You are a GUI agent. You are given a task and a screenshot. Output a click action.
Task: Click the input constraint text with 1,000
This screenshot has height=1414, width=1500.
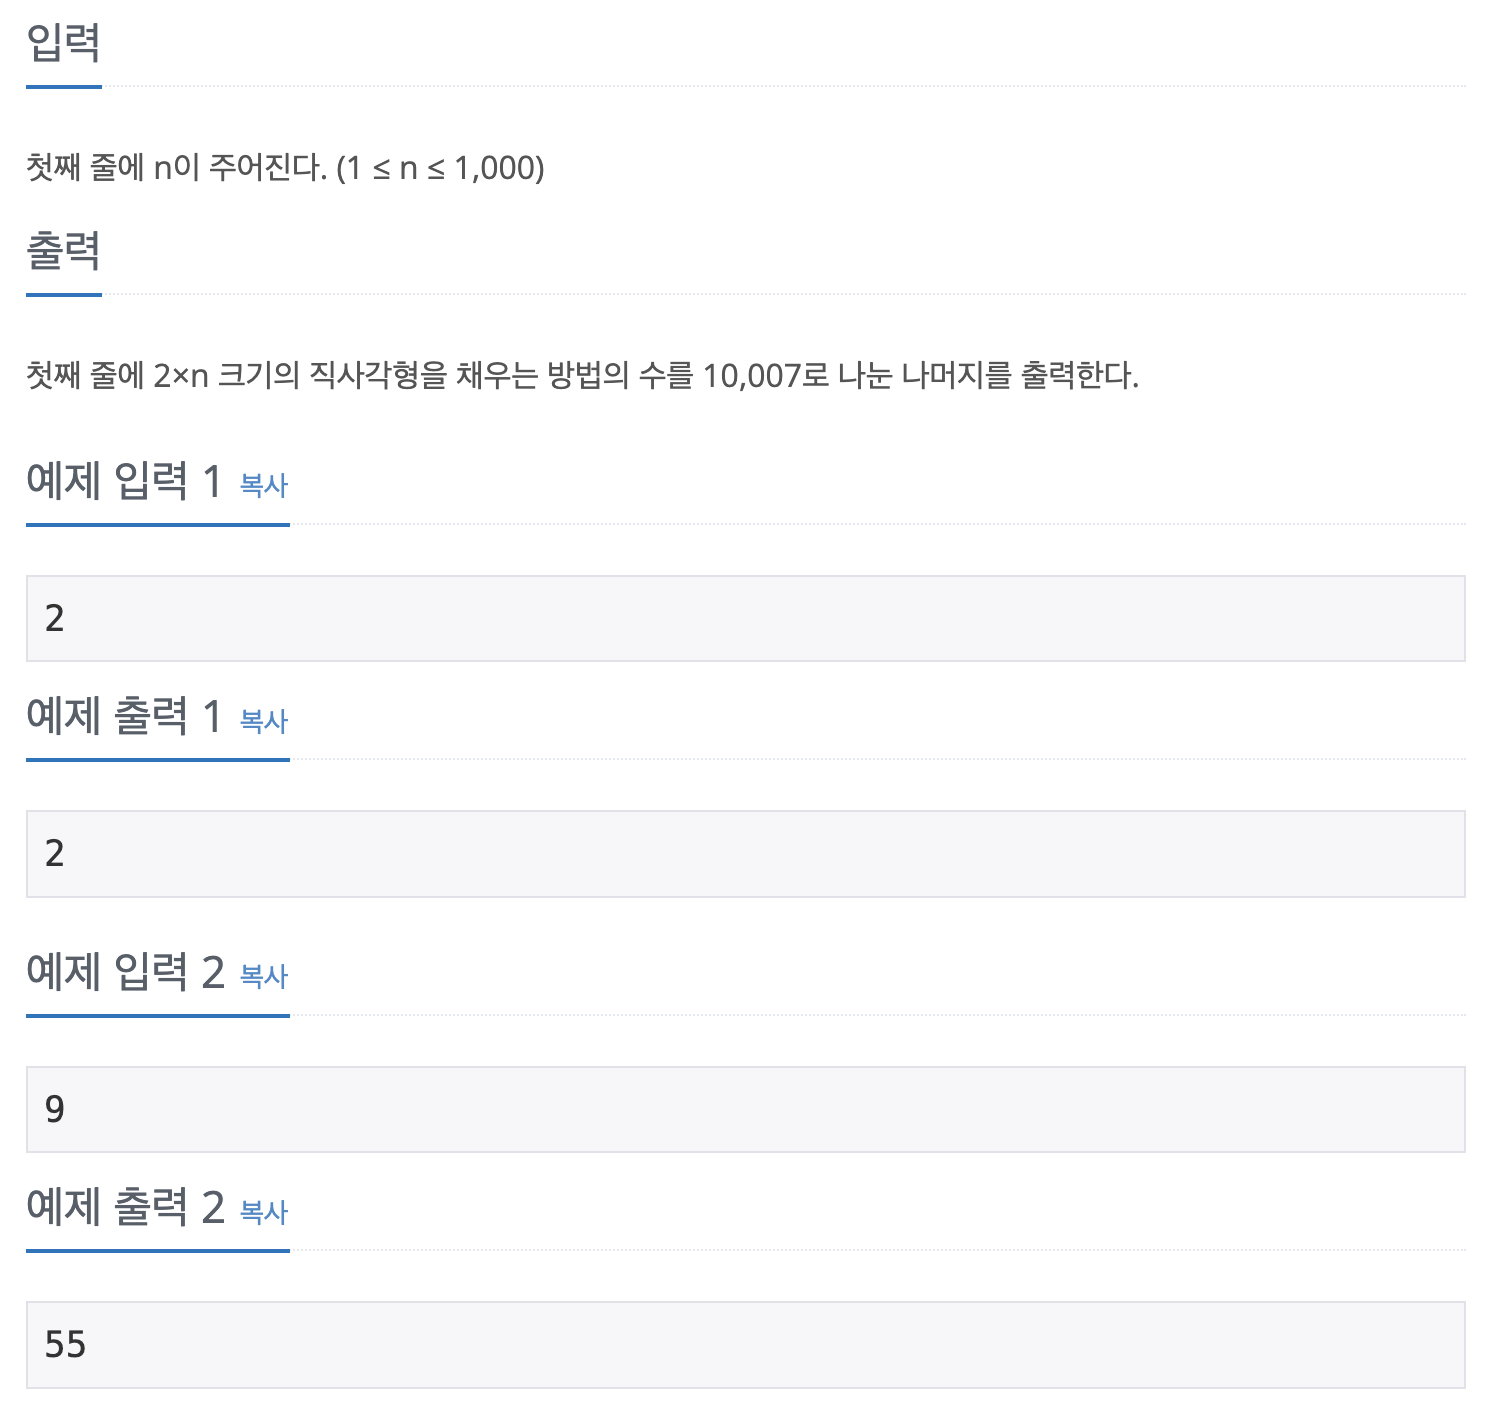pos(286,167)
